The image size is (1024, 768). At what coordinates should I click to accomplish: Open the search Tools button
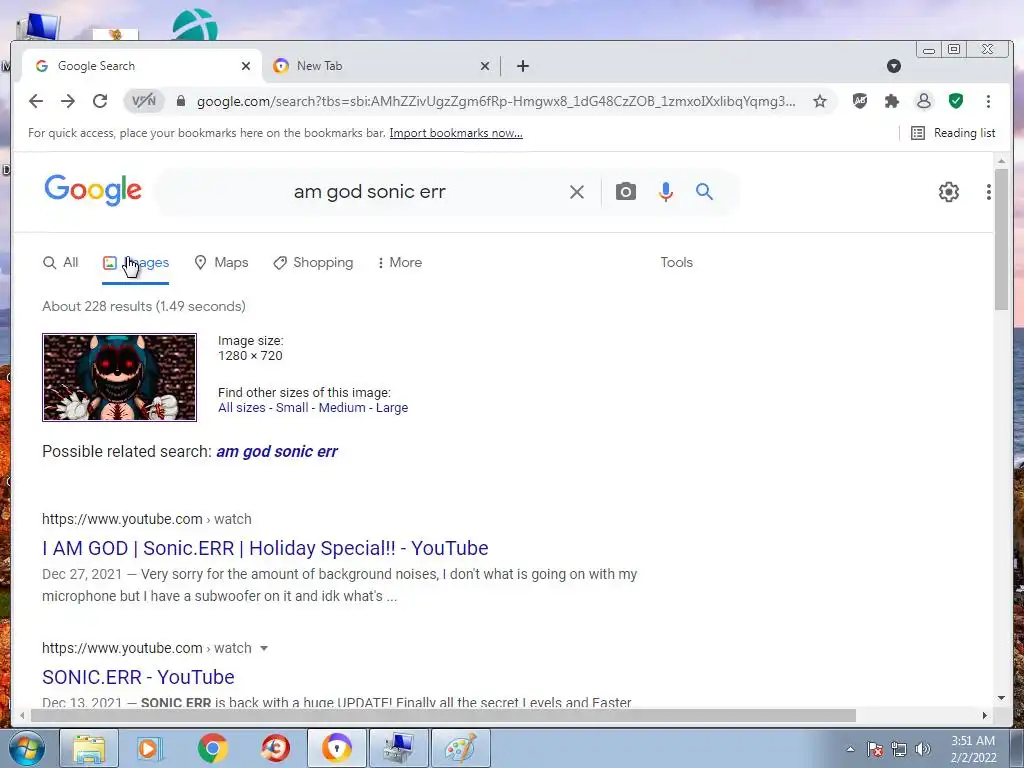(677, 263)
